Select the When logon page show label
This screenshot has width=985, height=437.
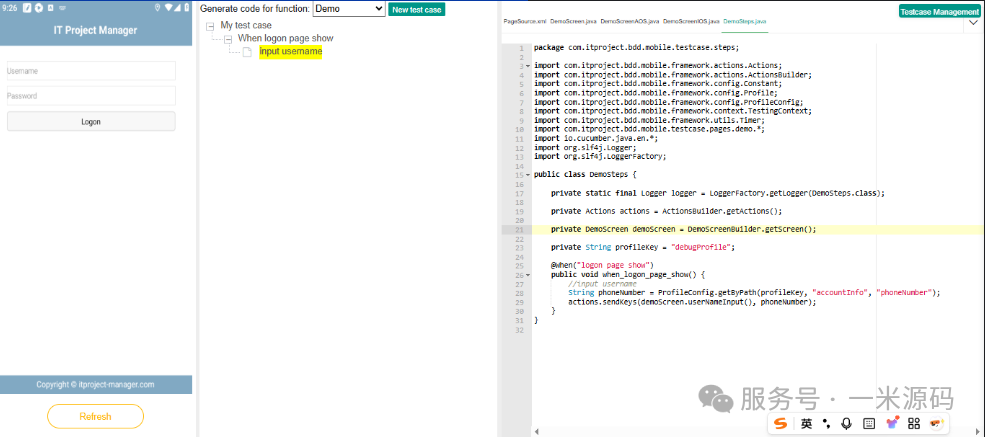tap(286, 38)
